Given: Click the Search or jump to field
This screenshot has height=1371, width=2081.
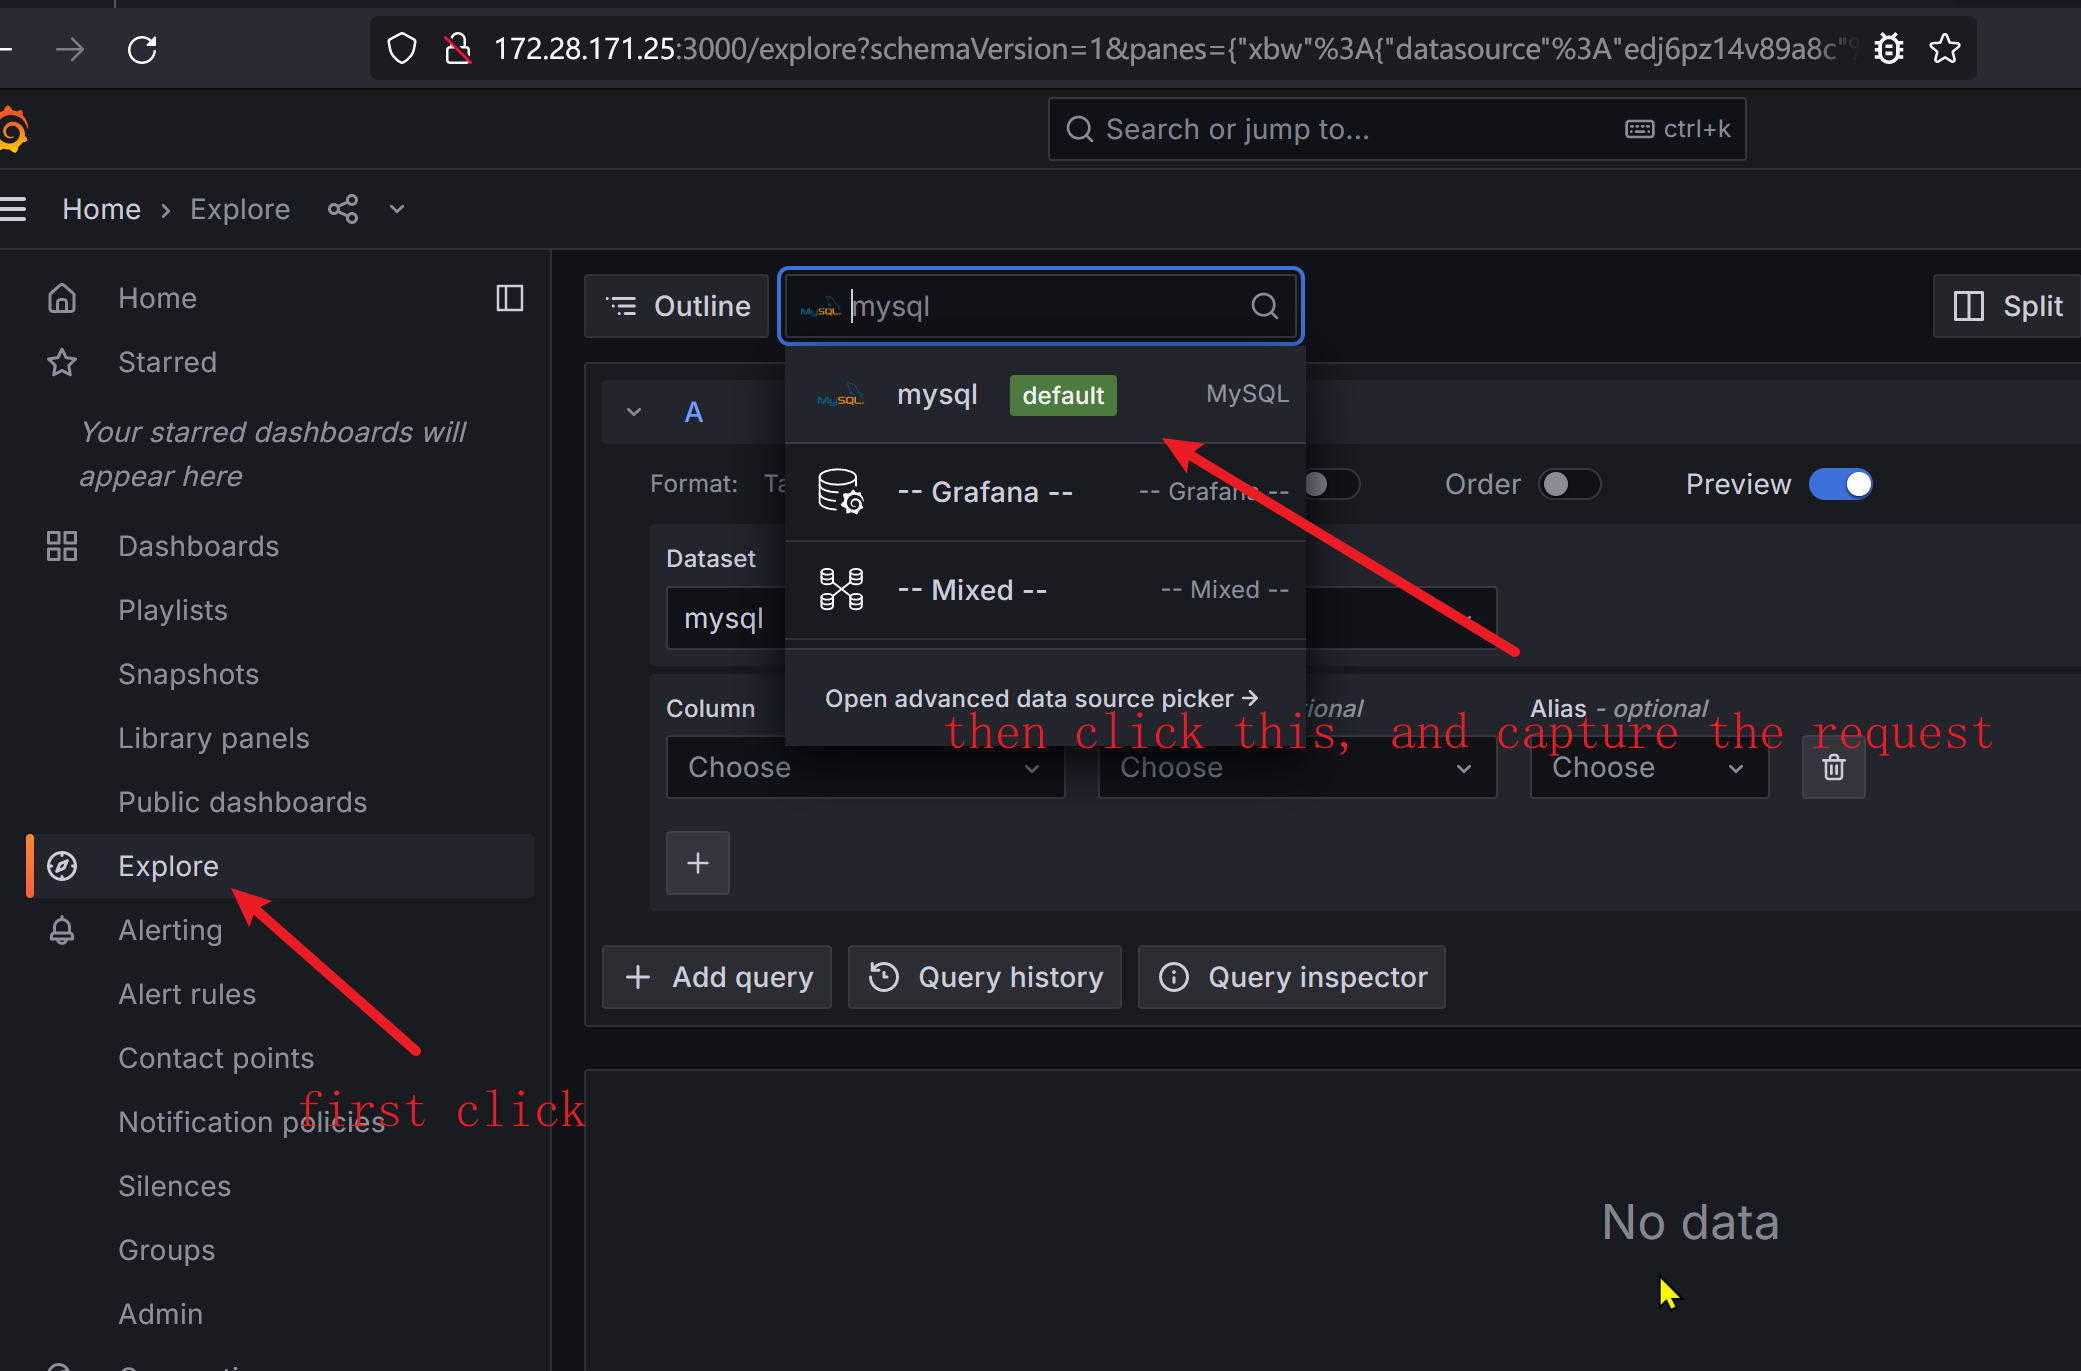Looking at the screenshot, I should click(x=1396, y=129).
